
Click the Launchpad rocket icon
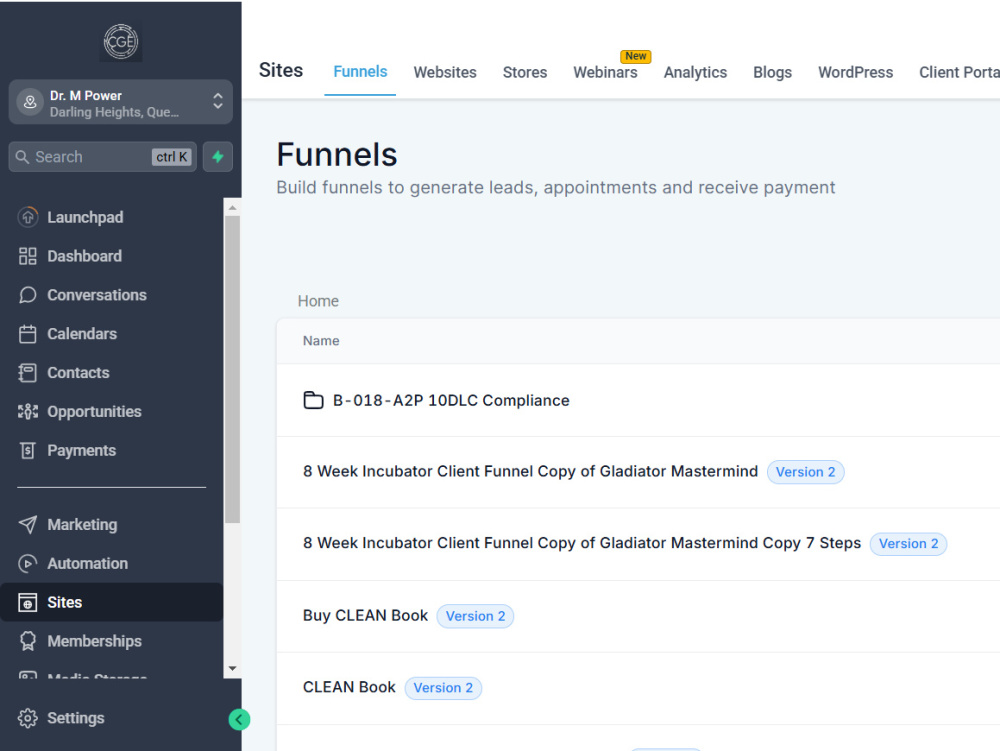pyautogui.click(x=27, y=217)
